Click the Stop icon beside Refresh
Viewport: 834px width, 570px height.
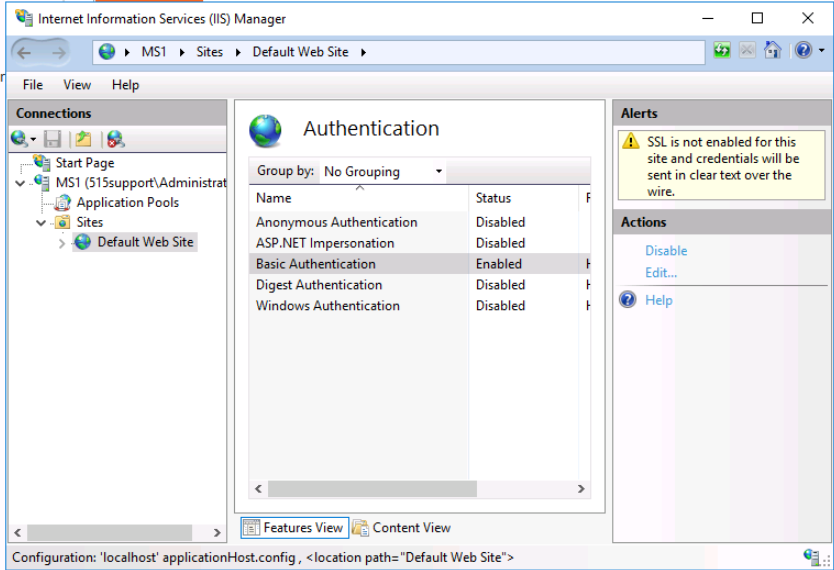click(747, 51)
